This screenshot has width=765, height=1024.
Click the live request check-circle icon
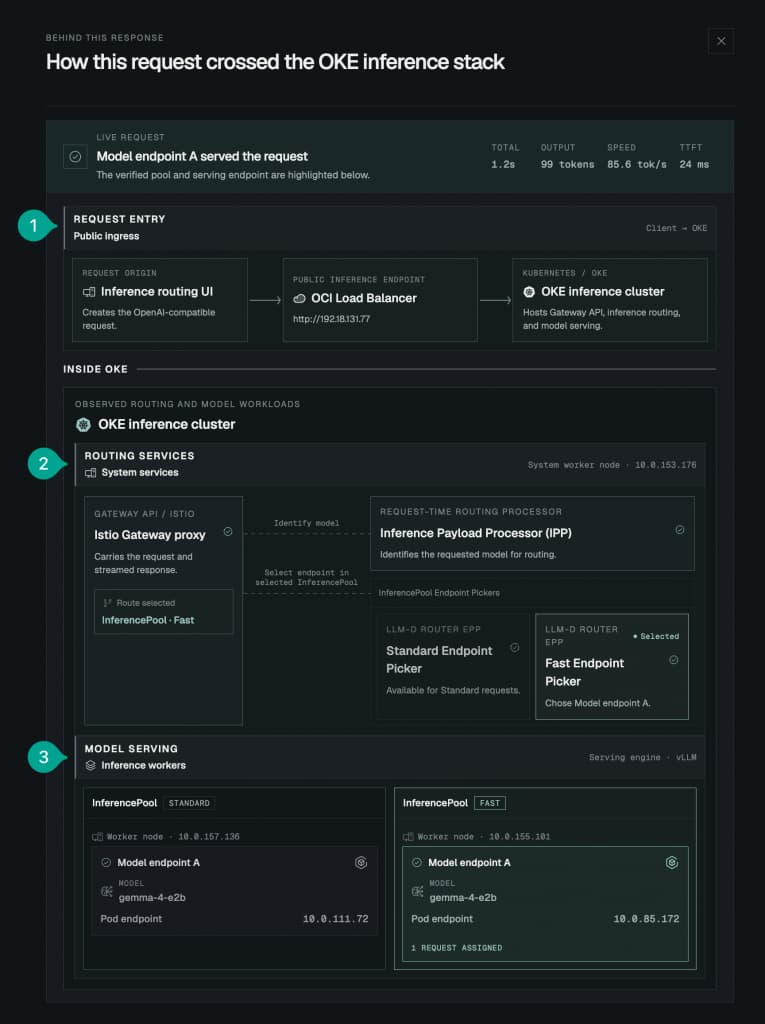(x=75, y=157)
